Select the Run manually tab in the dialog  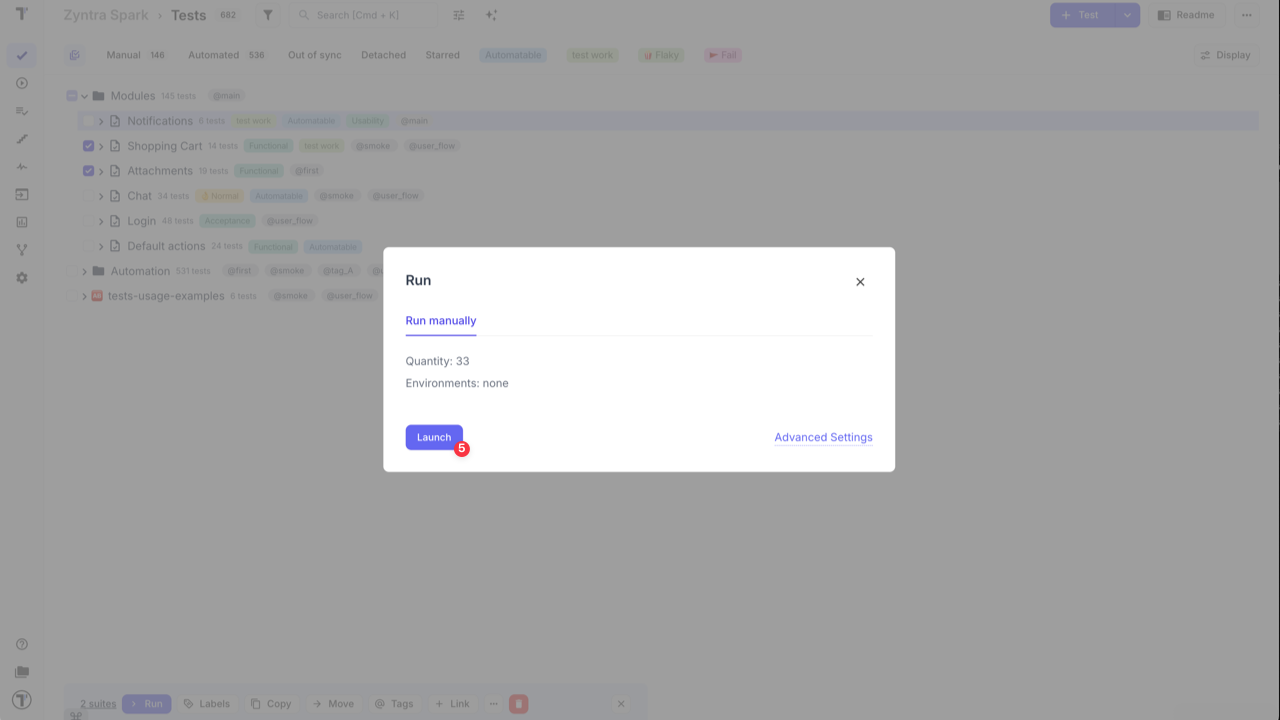441,320
